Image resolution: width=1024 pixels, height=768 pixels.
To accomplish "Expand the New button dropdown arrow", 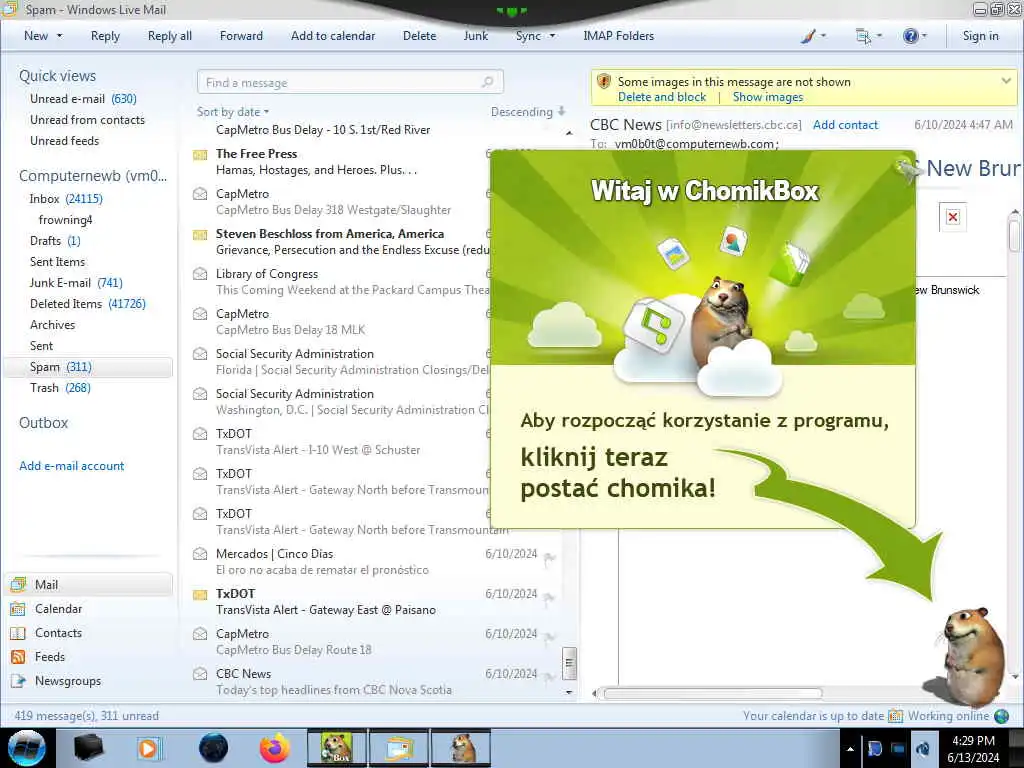I will click(x=59, y=36).
